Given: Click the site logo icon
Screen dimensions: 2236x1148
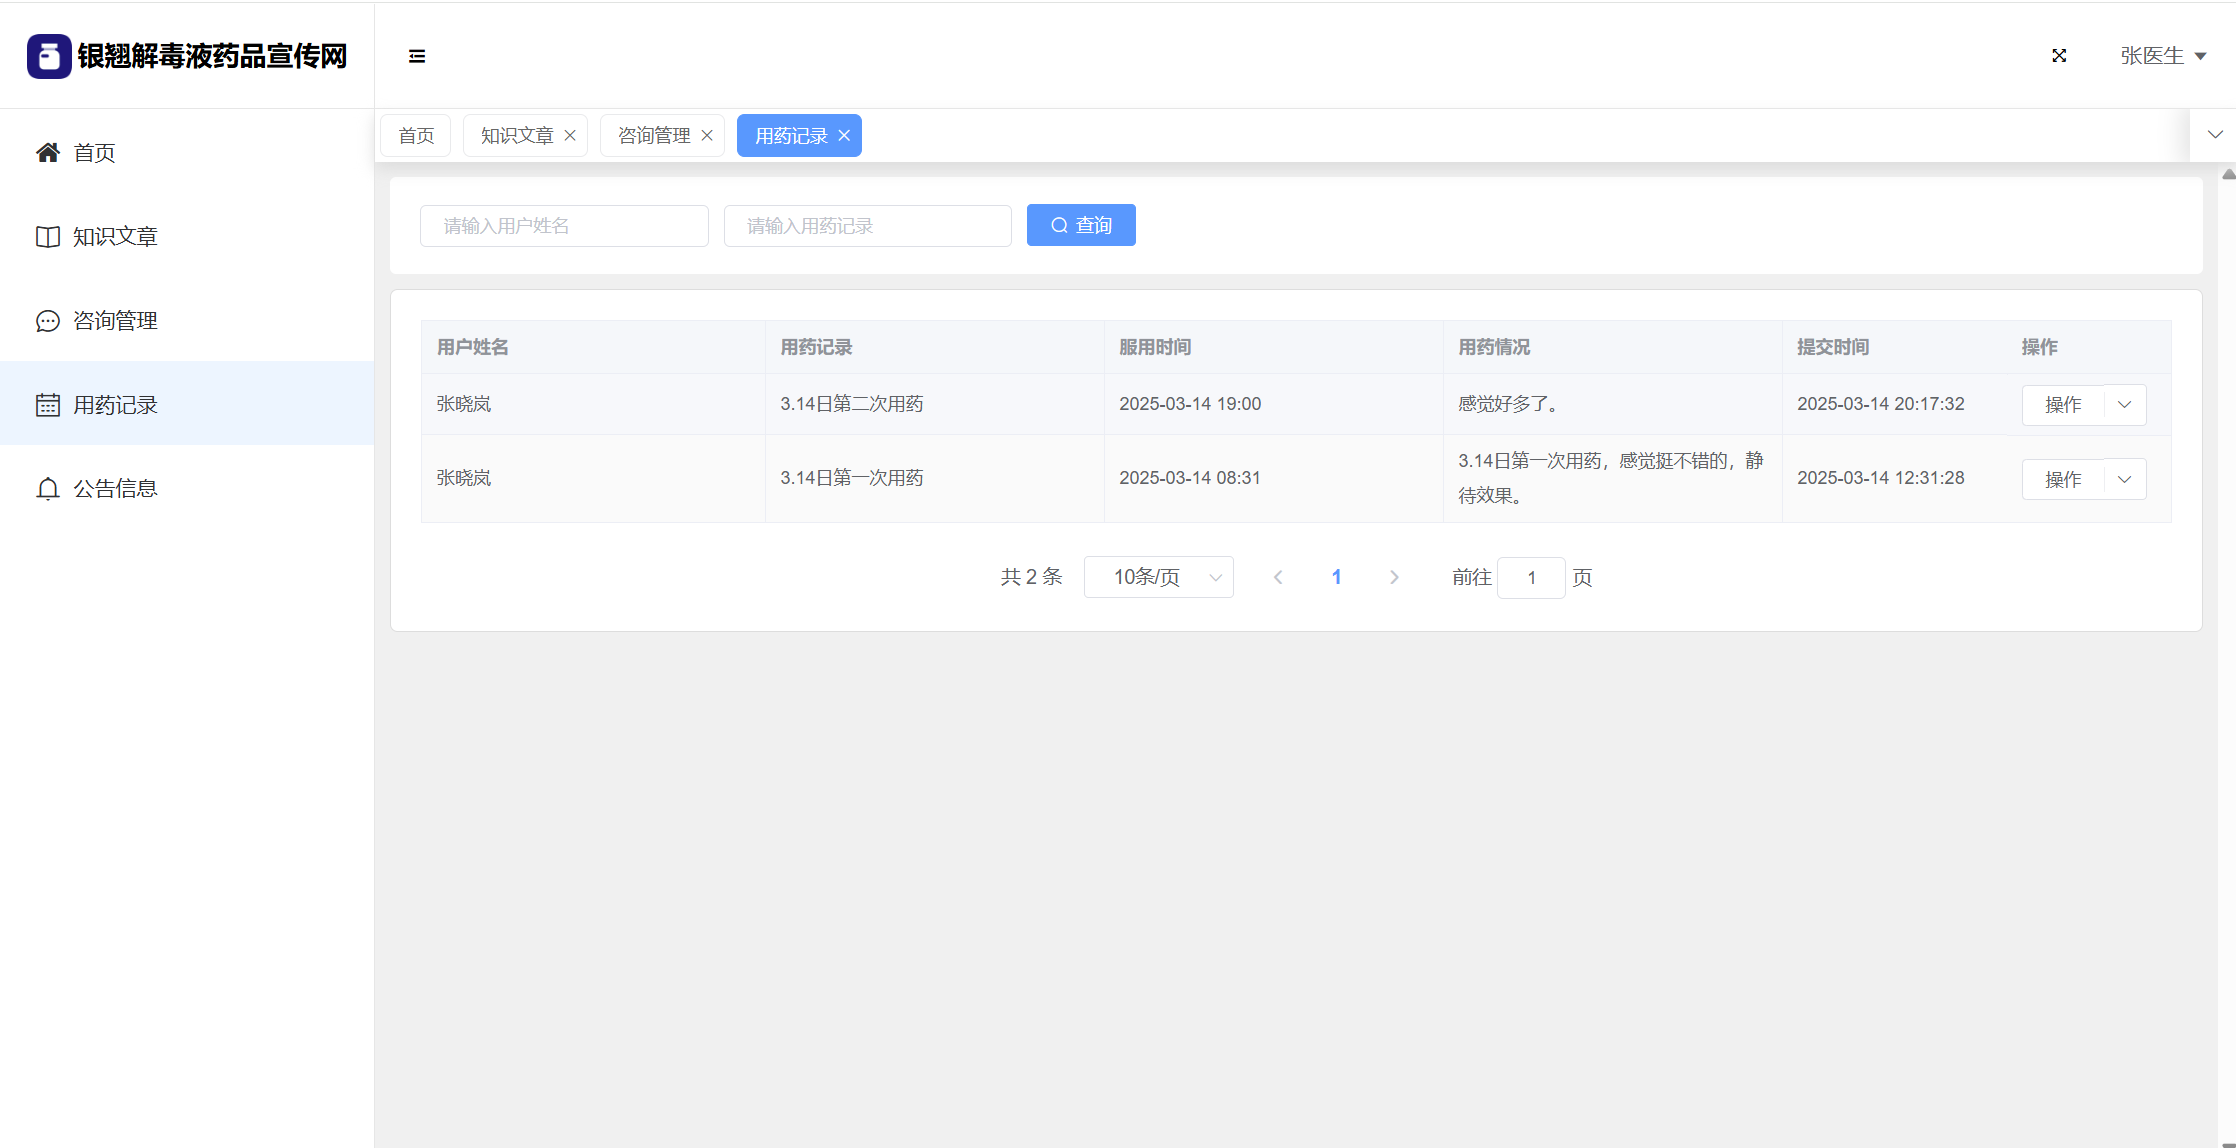Looking at the screenshot, I should [x=49, y=56].
